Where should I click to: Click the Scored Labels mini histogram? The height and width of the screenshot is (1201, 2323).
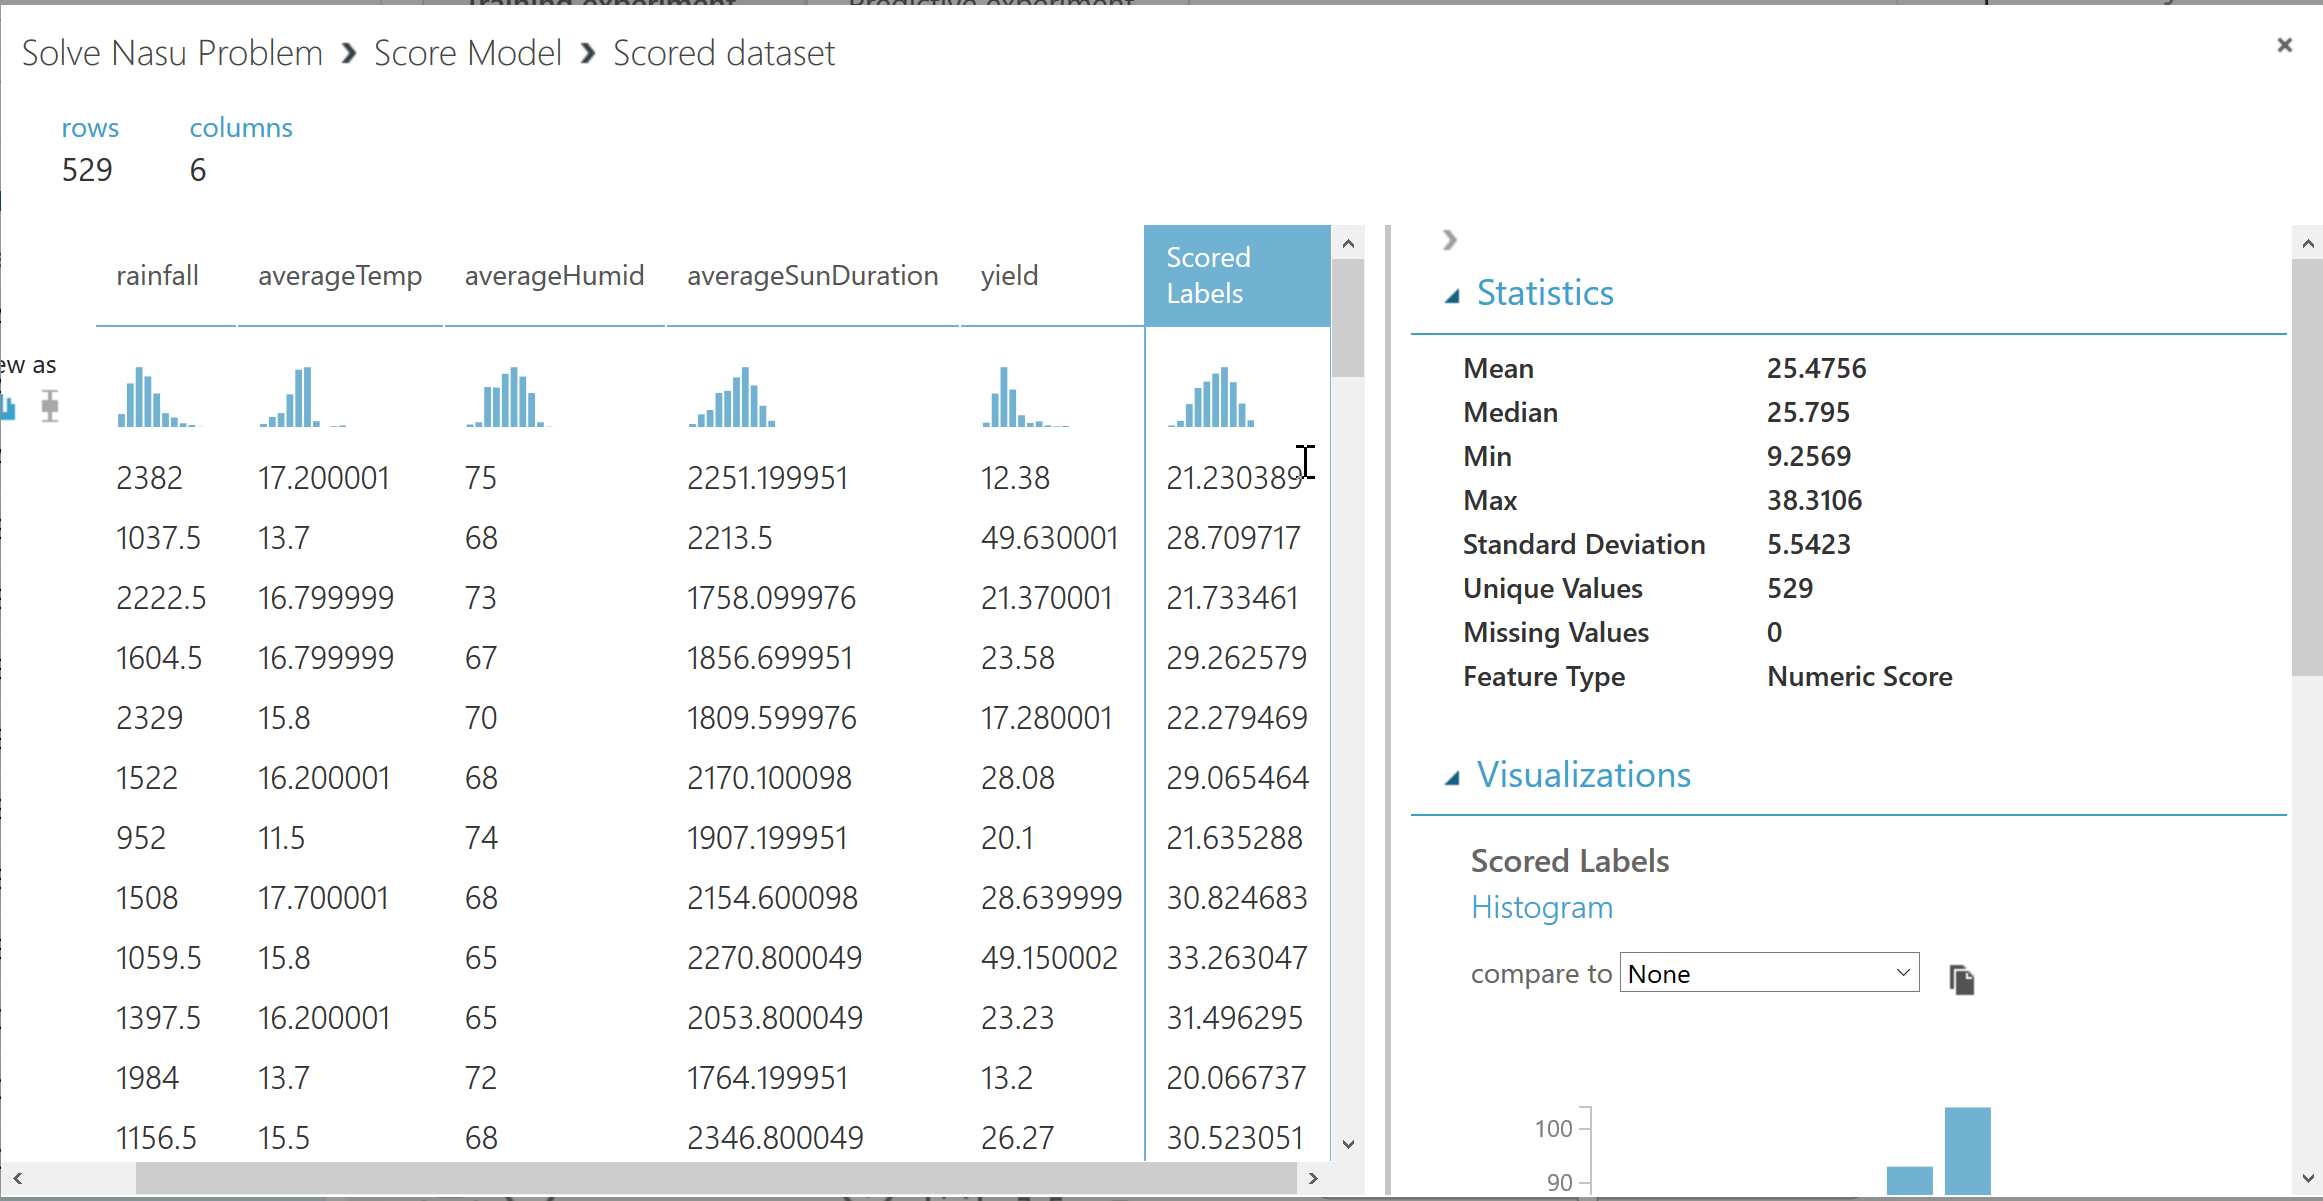click(x=1211, y=398)
